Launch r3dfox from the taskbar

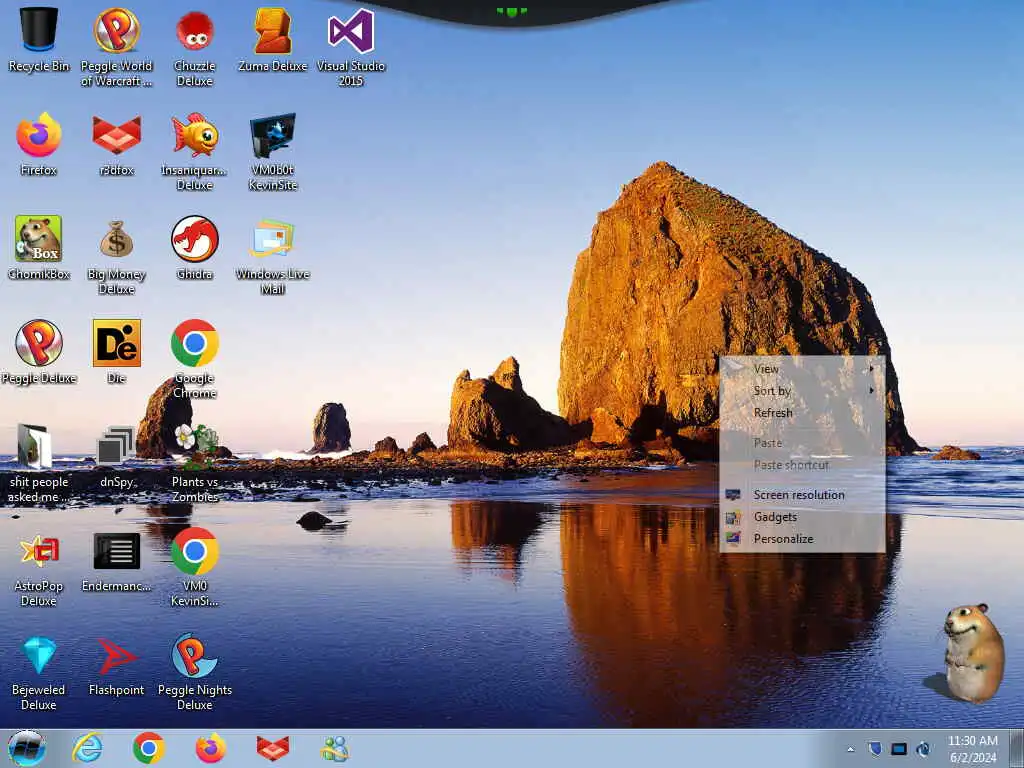[272, 749]
